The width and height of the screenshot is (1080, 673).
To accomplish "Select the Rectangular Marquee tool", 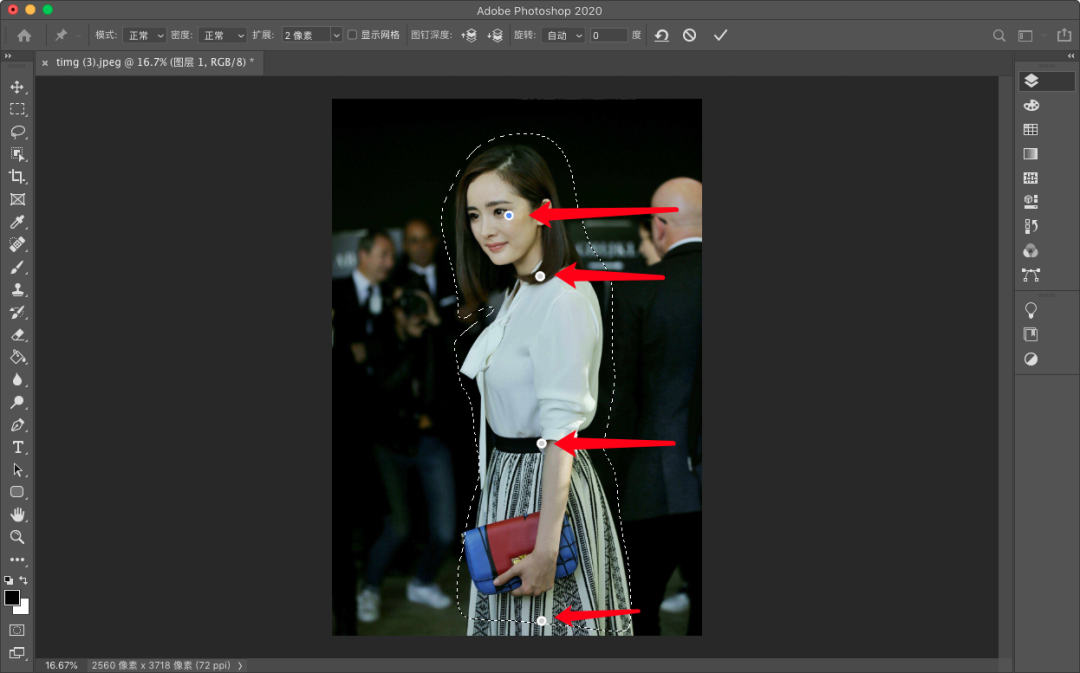I will tap(17, 110).
